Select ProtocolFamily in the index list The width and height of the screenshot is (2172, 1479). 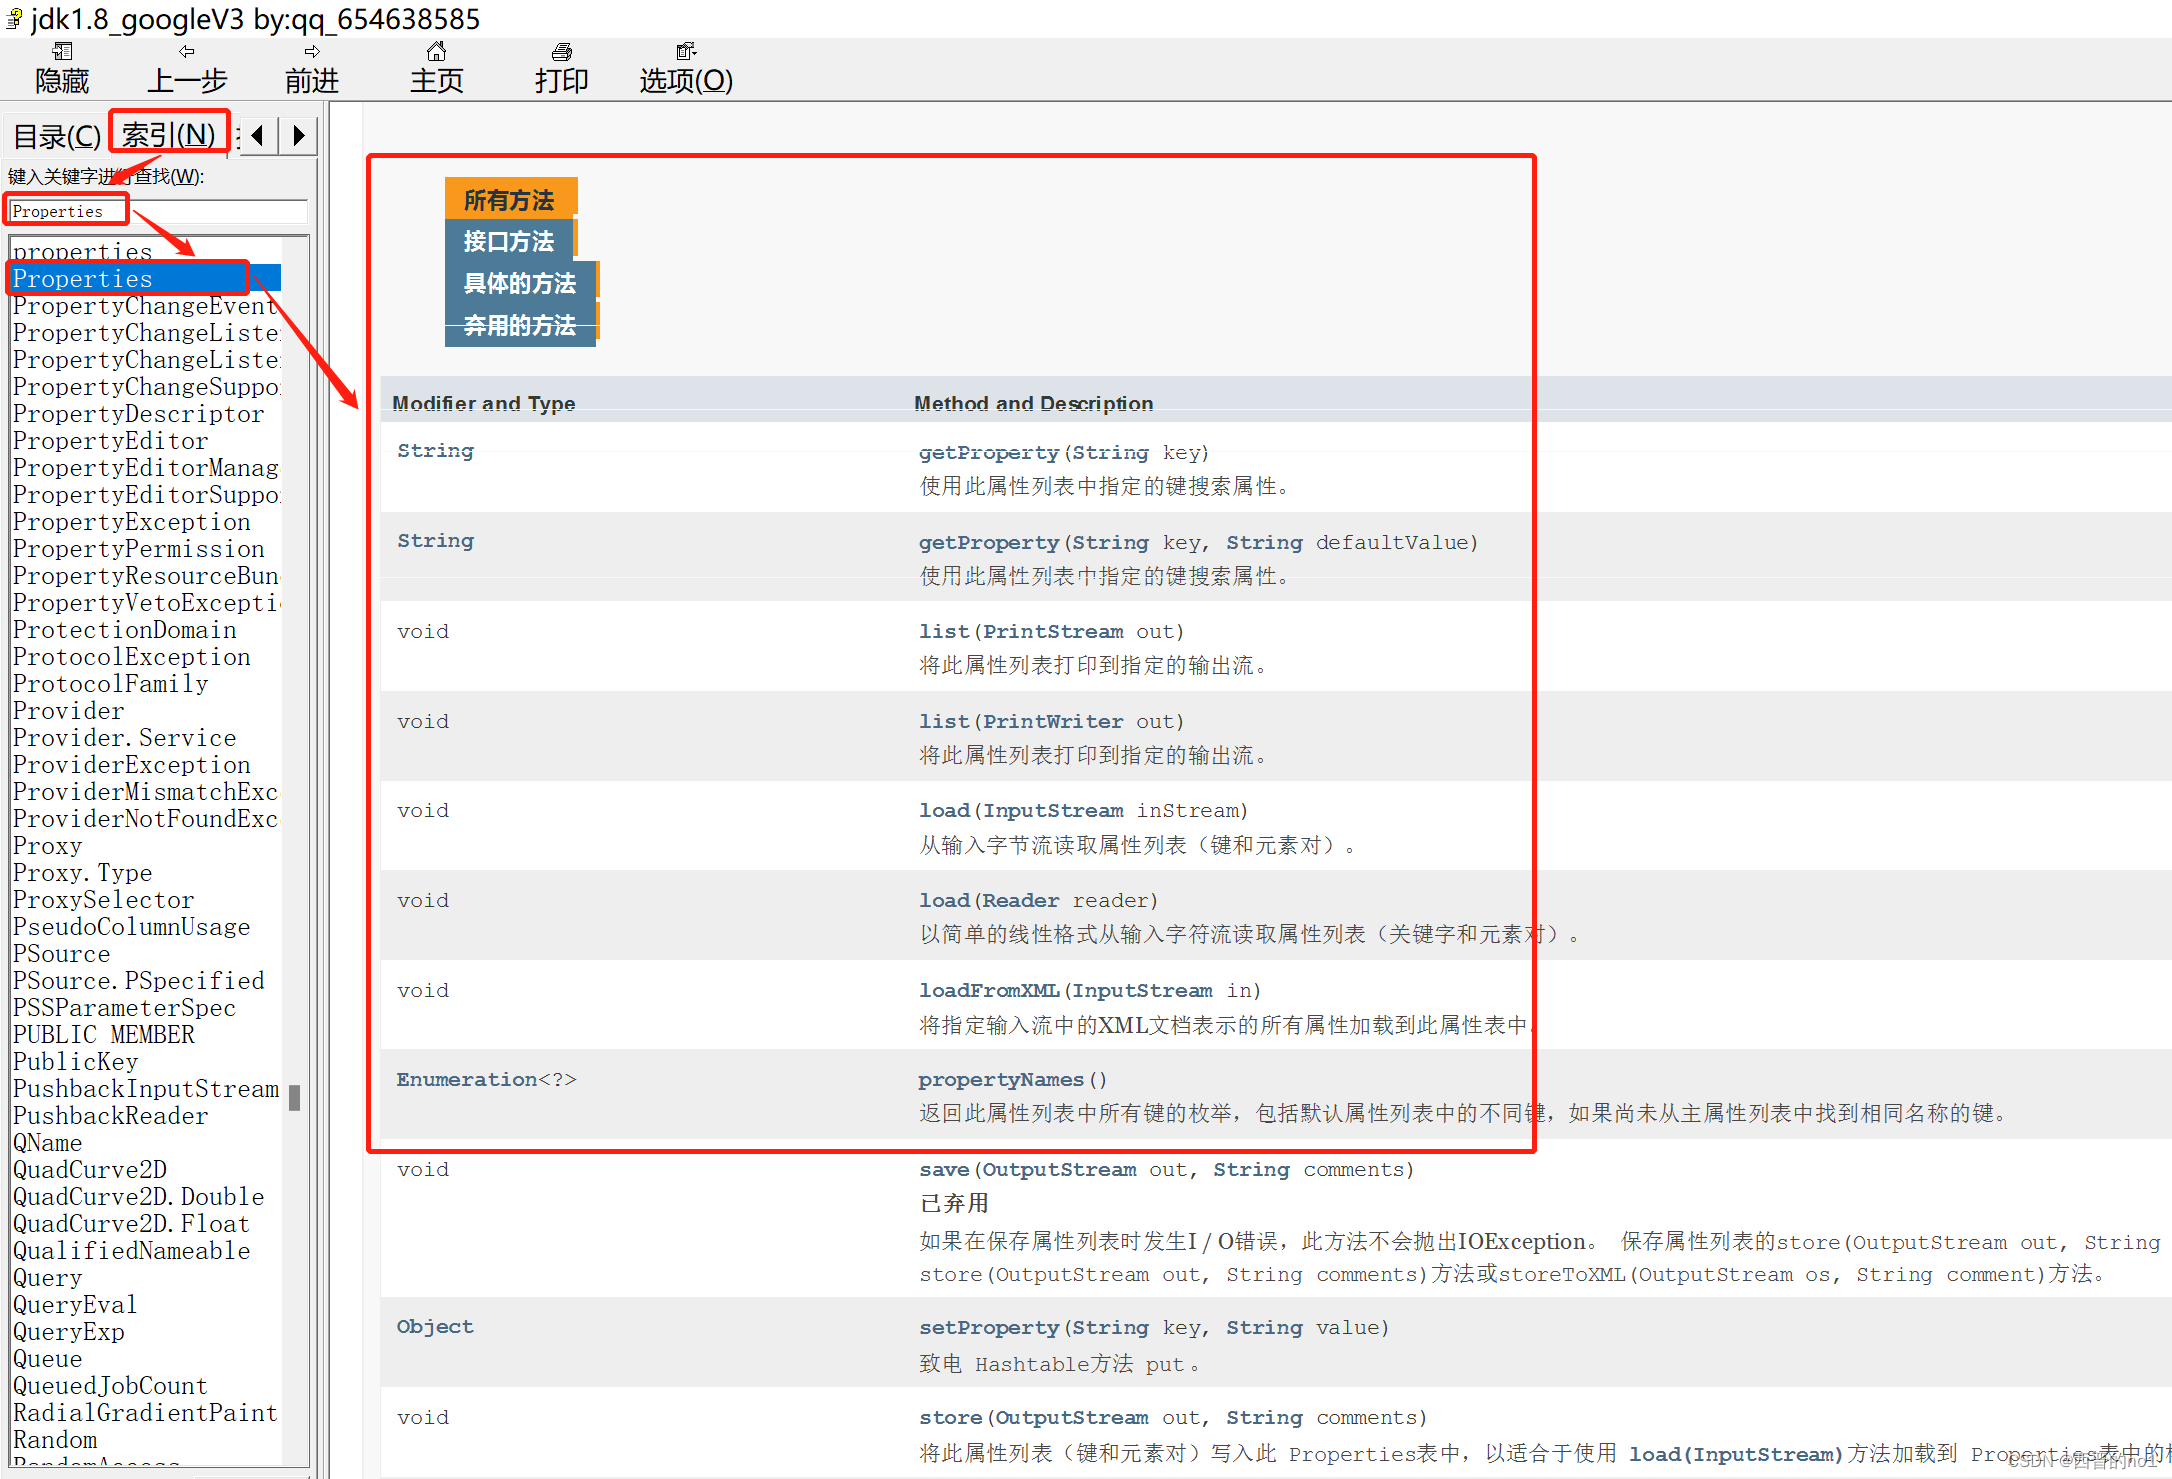tap(111, 683)
